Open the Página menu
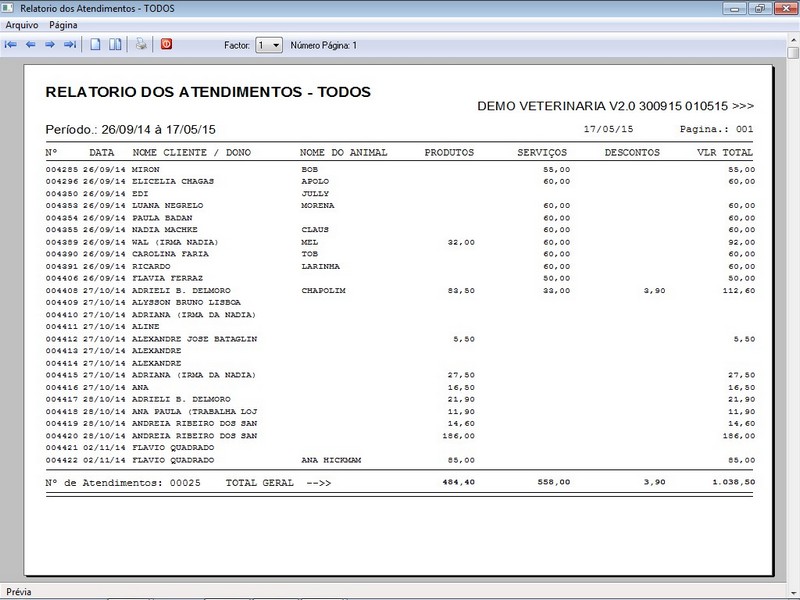 pyautogui.click(x=63, y=24)
